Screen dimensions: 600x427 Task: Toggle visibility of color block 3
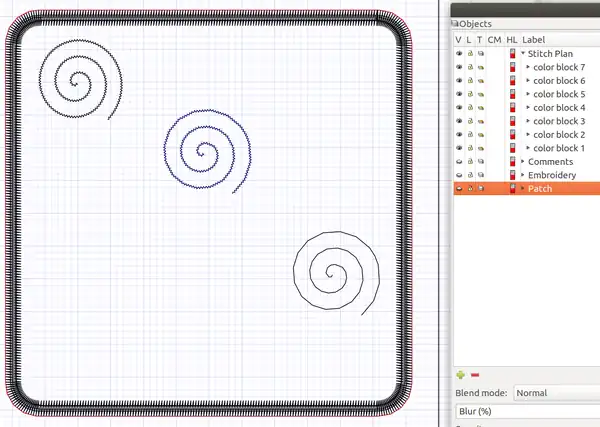pyautogui.click(x=459, y=121)
